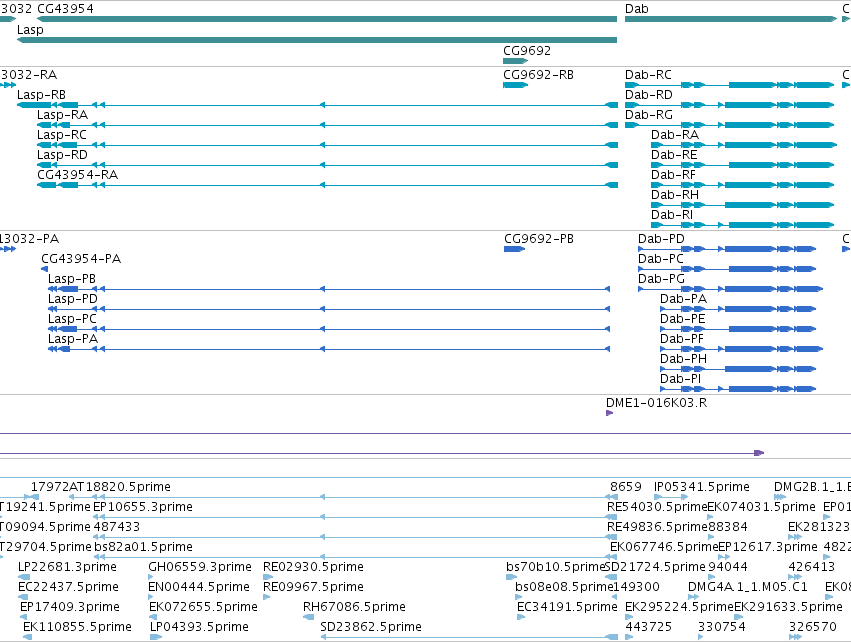This screenshot has height=642, width=851.
Task: Select the Dab-PF protein label
Action: pyautogui.click(x=682, y=339)
